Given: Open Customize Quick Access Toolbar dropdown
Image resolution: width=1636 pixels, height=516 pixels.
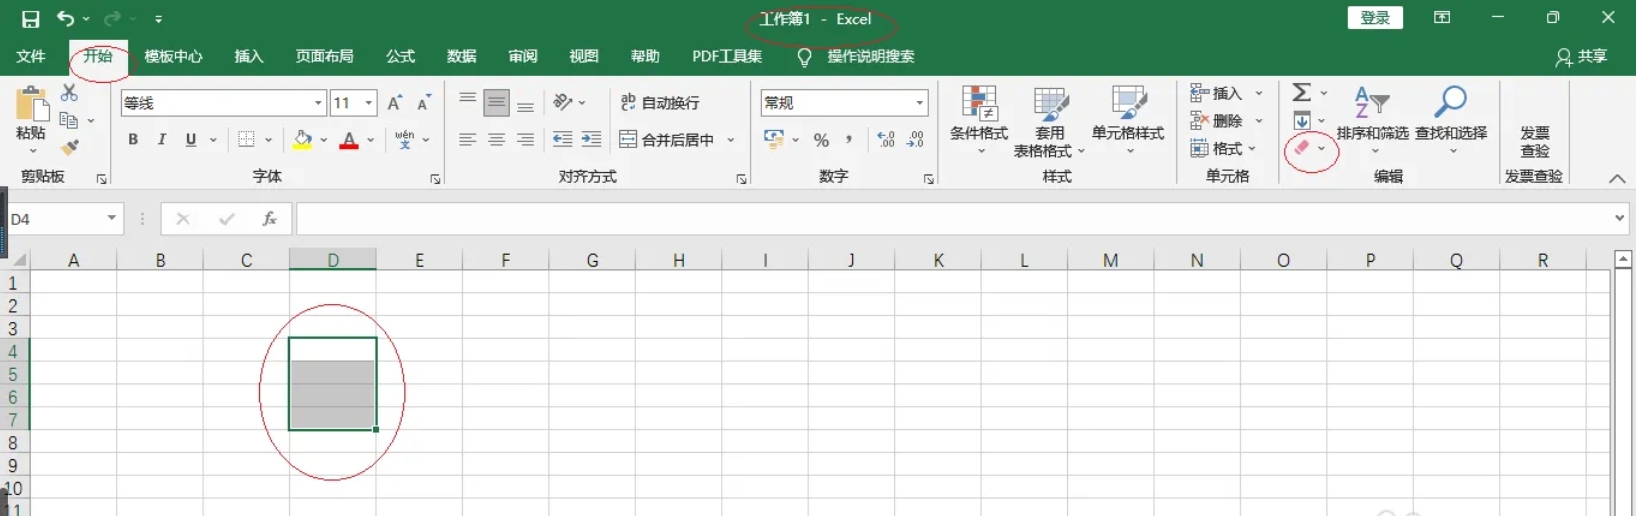Looking at the screenshot, I should click(159, 19).
